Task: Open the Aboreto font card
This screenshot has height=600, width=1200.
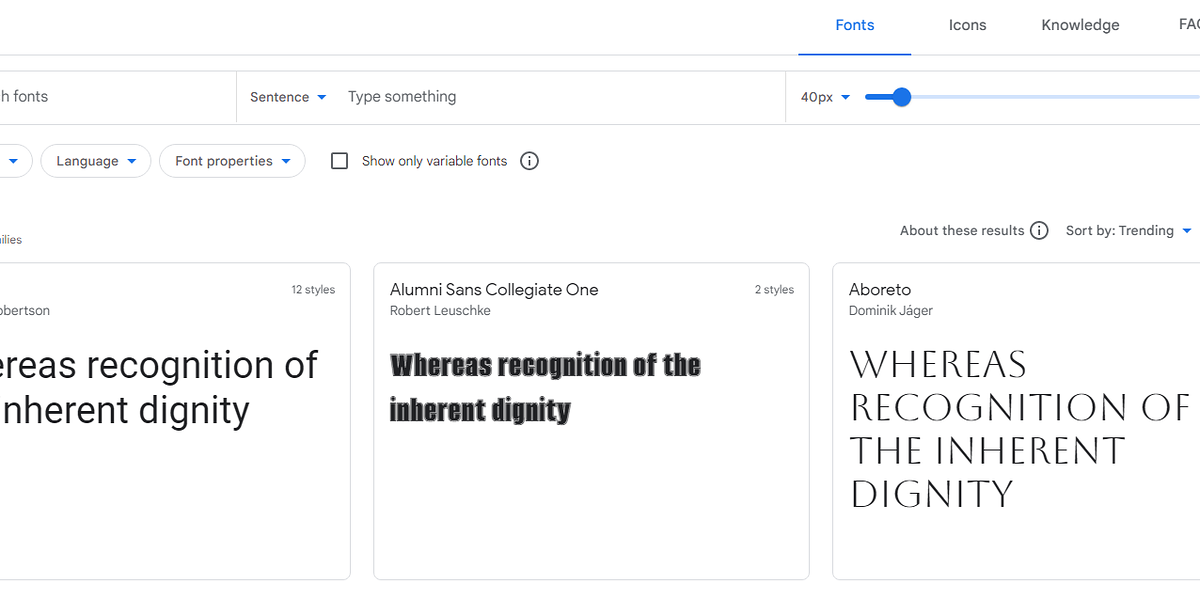Action: point(1016,421)
